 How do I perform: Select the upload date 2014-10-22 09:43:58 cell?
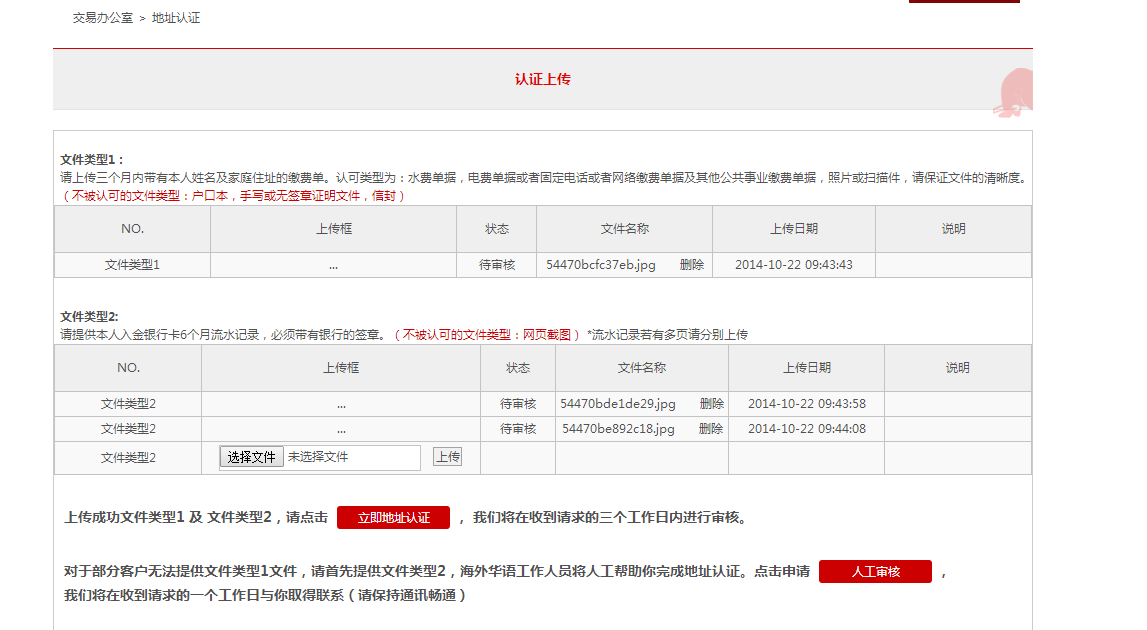tap(806, 404)
